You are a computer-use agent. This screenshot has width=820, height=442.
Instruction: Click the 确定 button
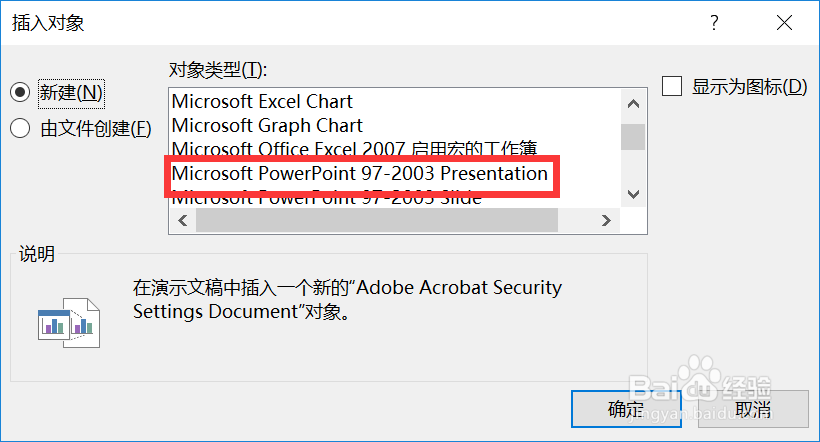(627, 409)
